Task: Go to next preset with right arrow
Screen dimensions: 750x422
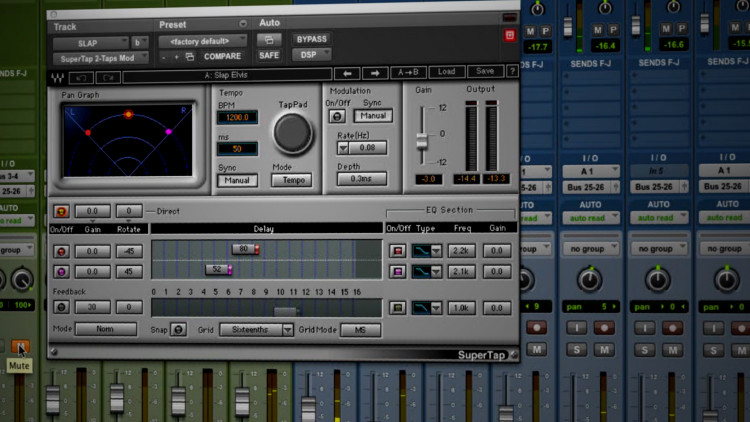Action: [375, 73]
